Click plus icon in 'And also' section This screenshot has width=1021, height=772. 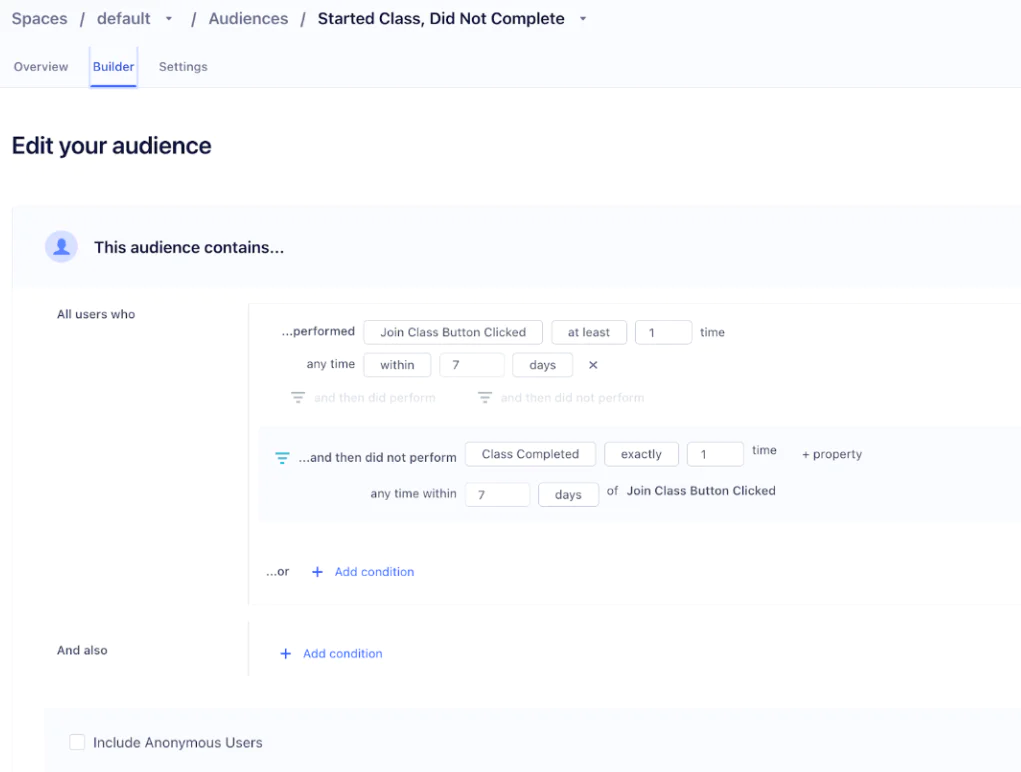pyautogui.click(x=286, y=654)
